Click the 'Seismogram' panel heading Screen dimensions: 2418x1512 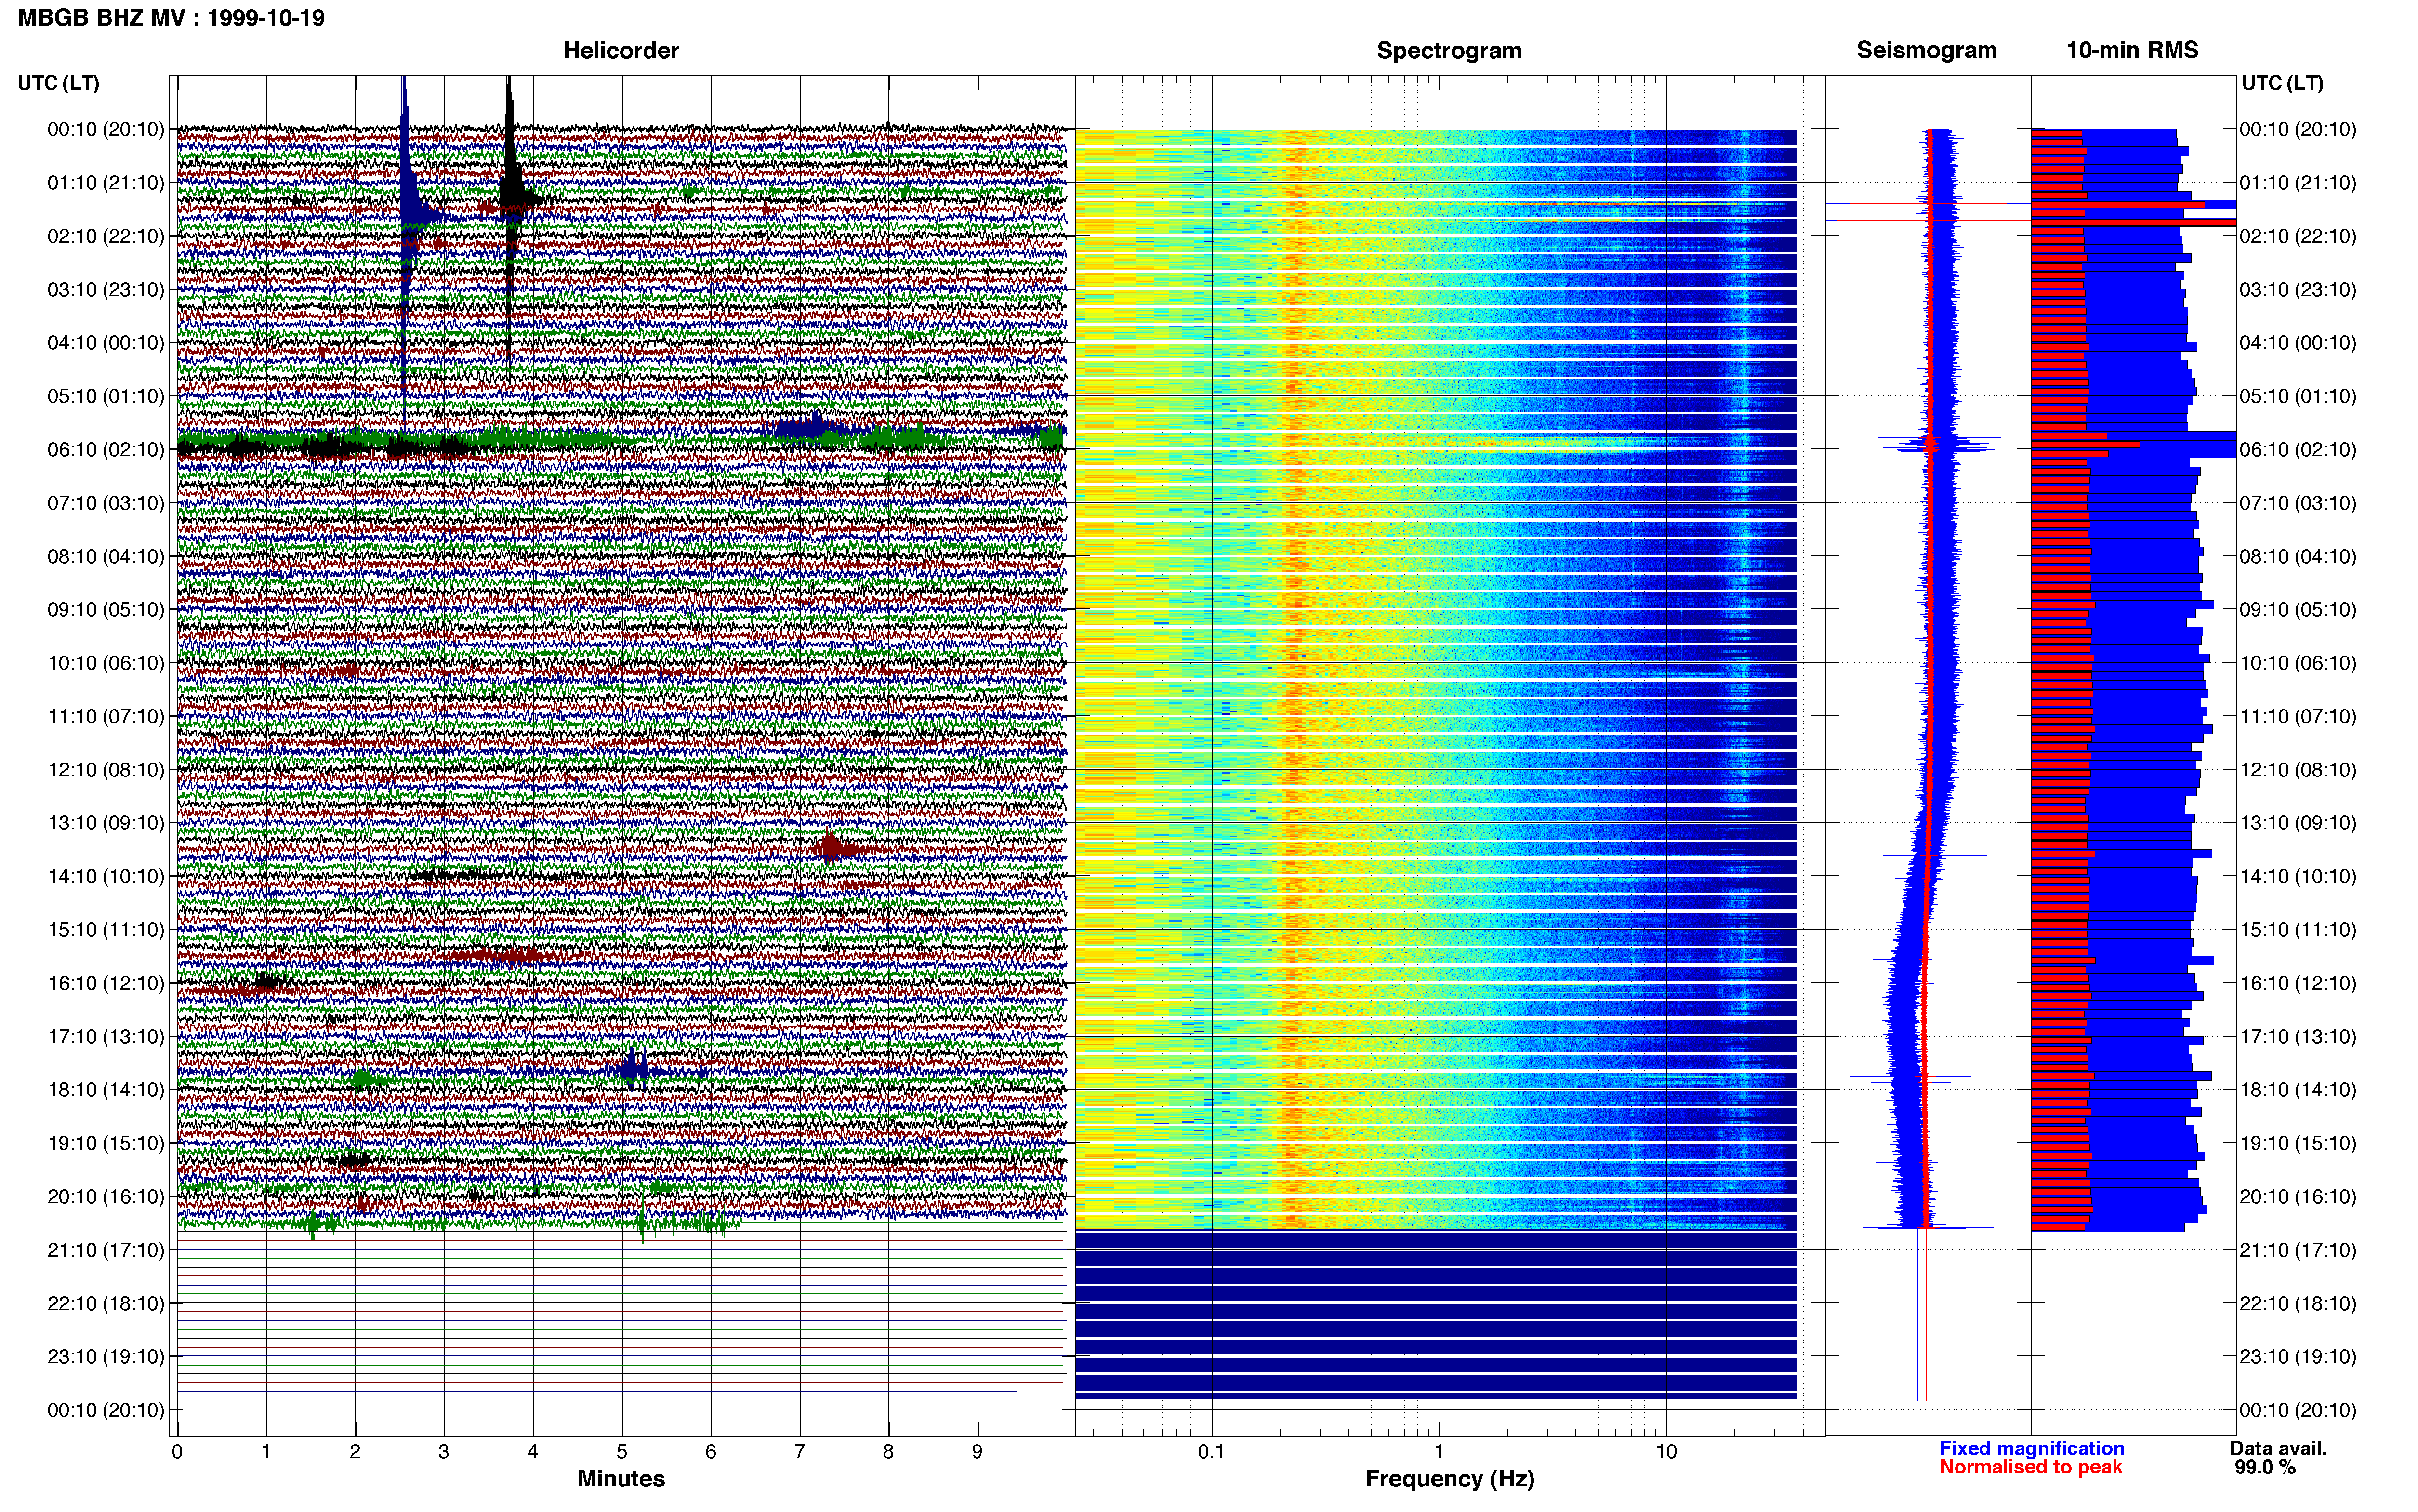tap(1926, 50)
